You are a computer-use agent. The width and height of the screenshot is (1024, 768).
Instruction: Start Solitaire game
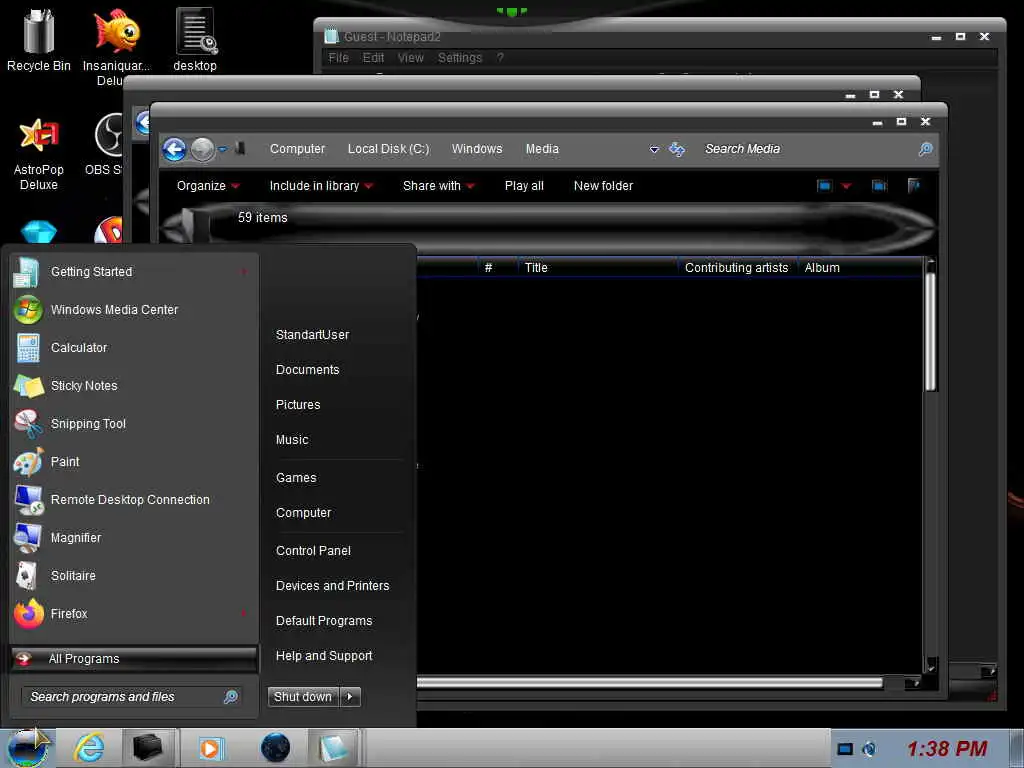click(x=133, y=575)
